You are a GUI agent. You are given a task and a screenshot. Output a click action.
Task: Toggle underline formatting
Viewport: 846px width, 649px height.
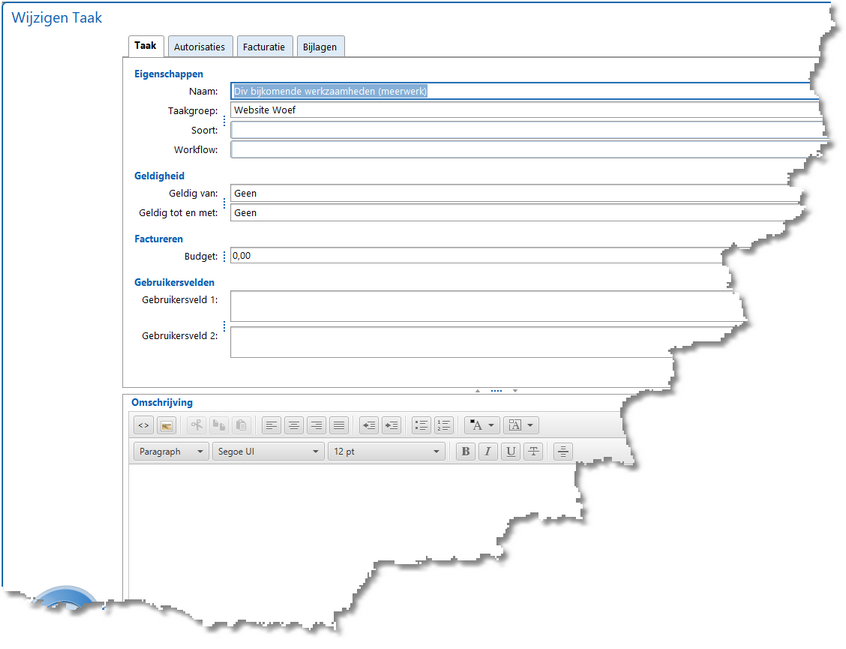[511, 451]
